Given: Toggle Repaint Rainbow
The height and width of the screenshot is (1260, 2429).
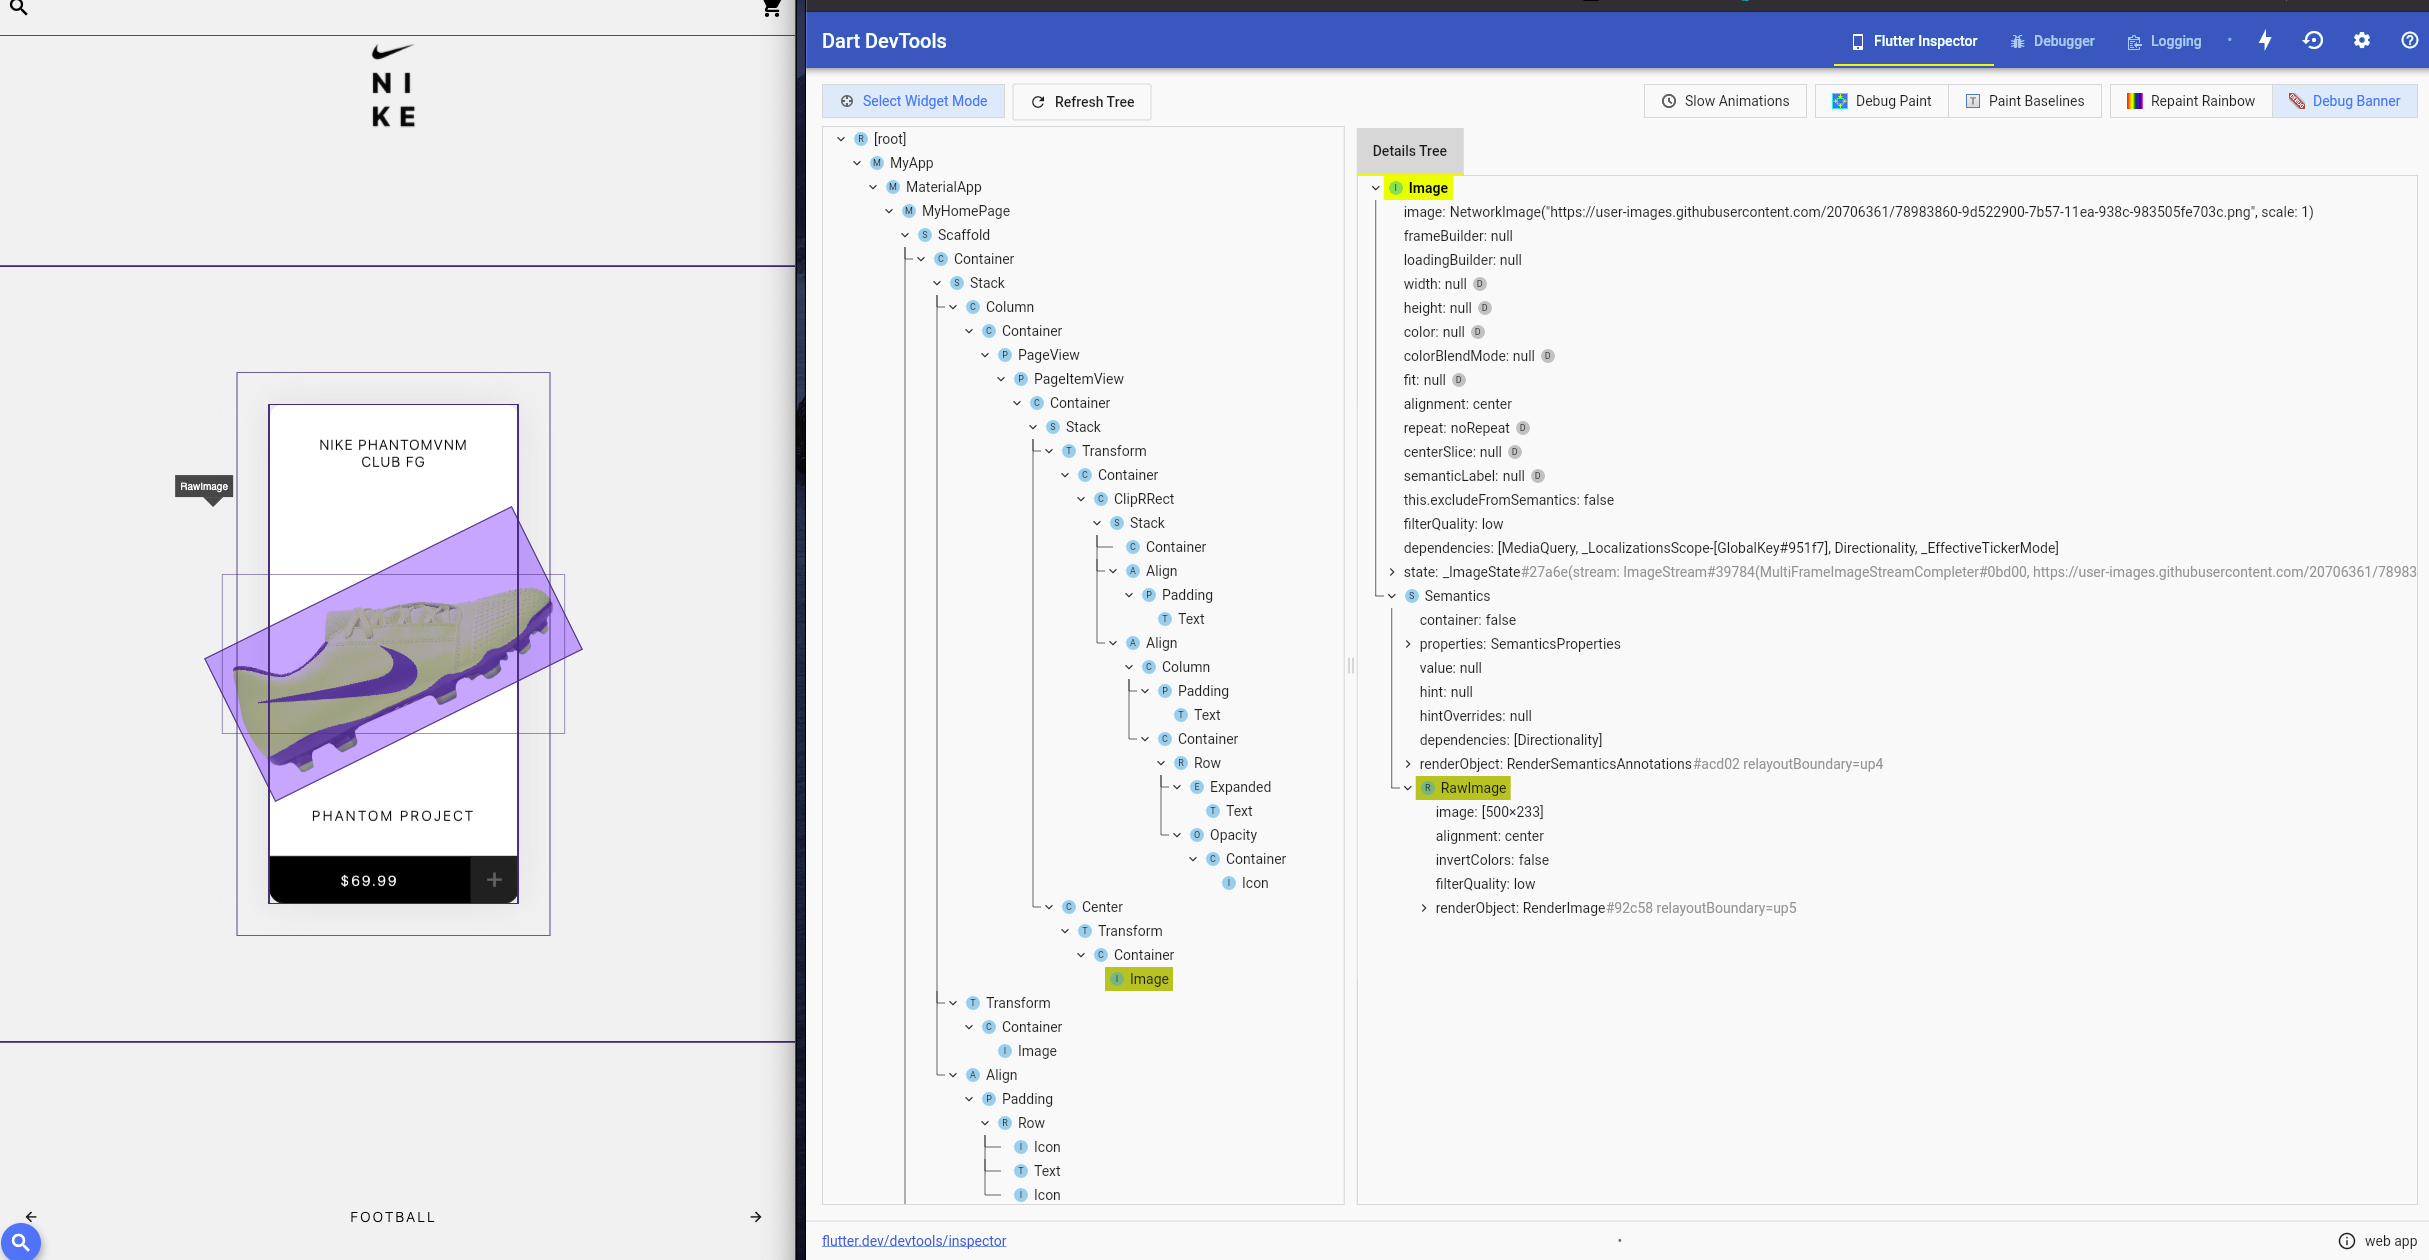Looking at the screenshot, I should (2190, 101).
